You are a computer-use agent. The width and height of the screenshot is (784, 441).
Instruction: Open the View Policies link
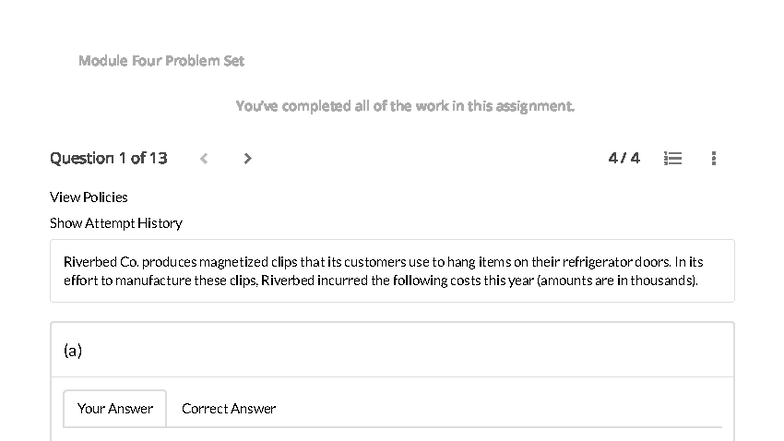click(x=89, y=197)
